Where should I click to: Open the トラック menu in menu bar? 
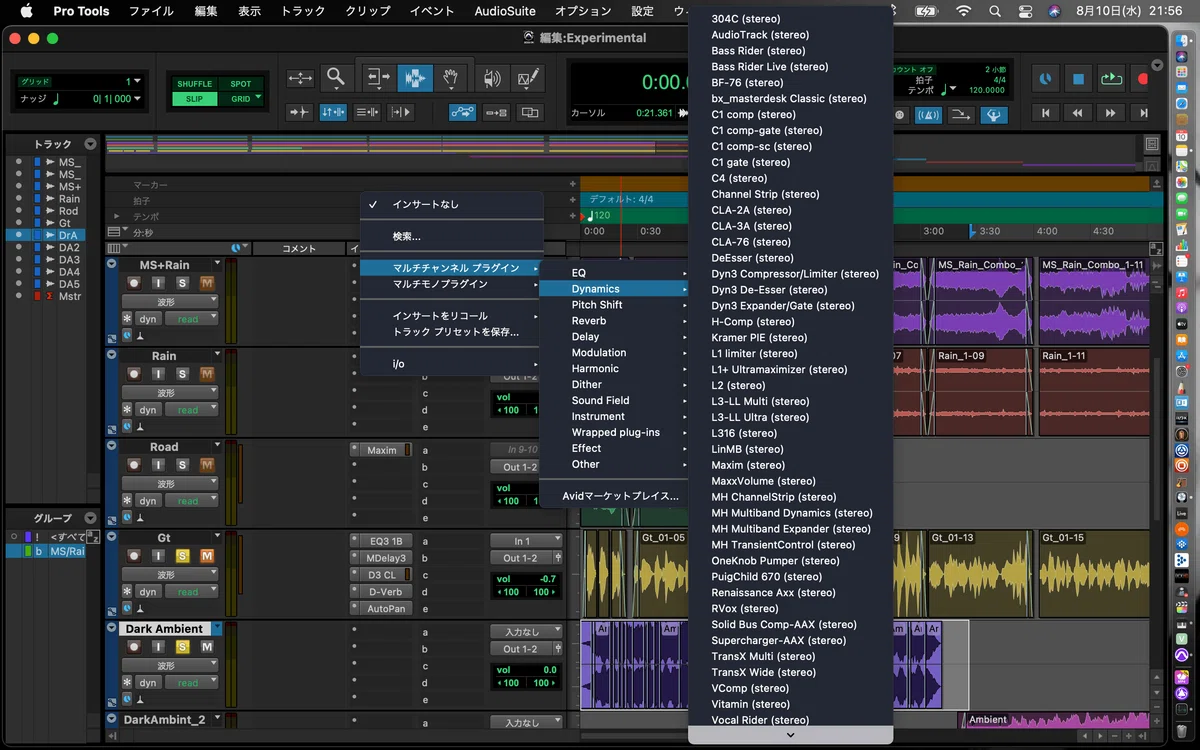303,11
